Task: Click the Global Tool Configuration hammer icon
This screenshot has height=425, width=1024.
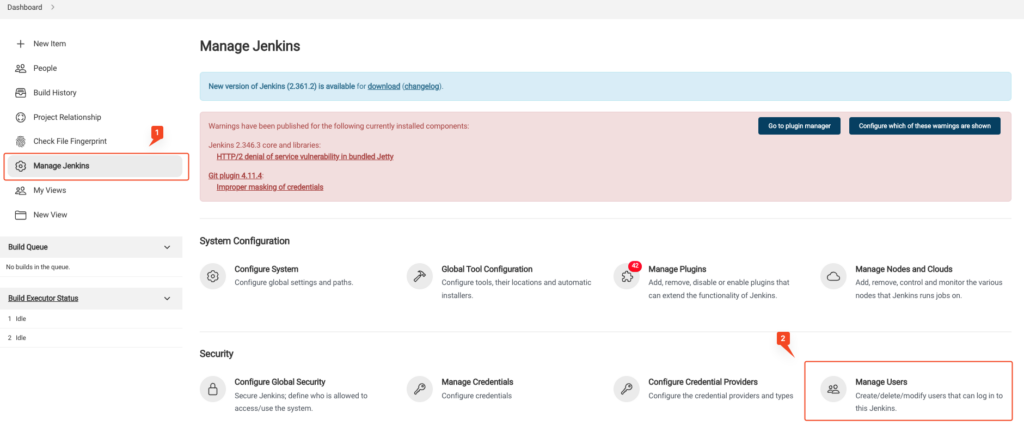Action: 419,276
